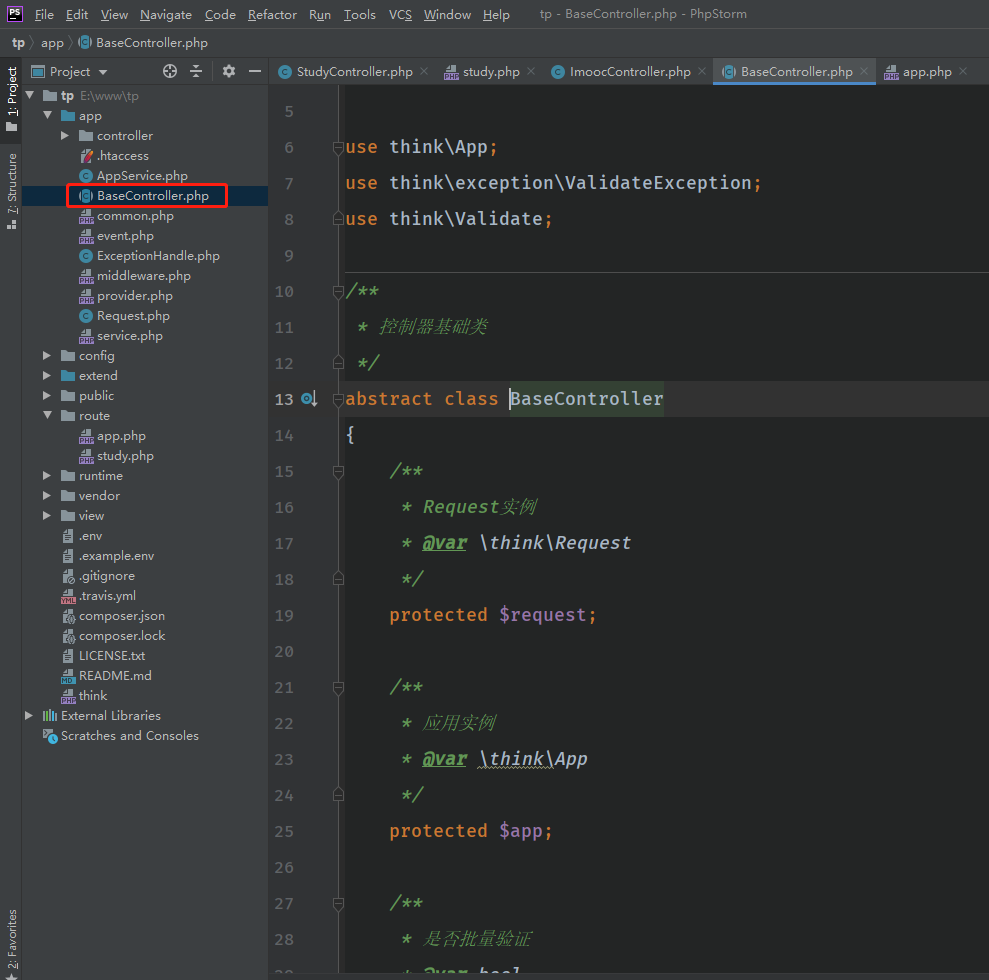Close the app.php editor tab
This screenshot has width=989, height=980.
click(963, 71)
